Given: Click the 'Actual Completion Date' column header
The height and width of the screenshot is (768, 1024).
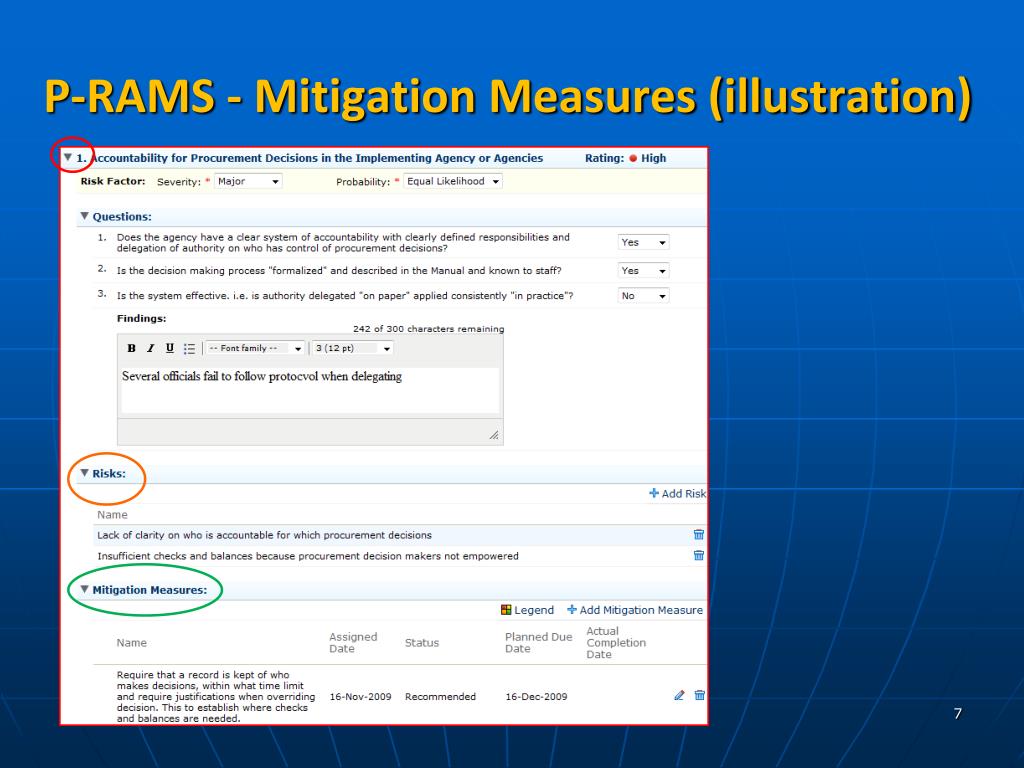Looking at the screenshot, I should [x=616, y=643].
